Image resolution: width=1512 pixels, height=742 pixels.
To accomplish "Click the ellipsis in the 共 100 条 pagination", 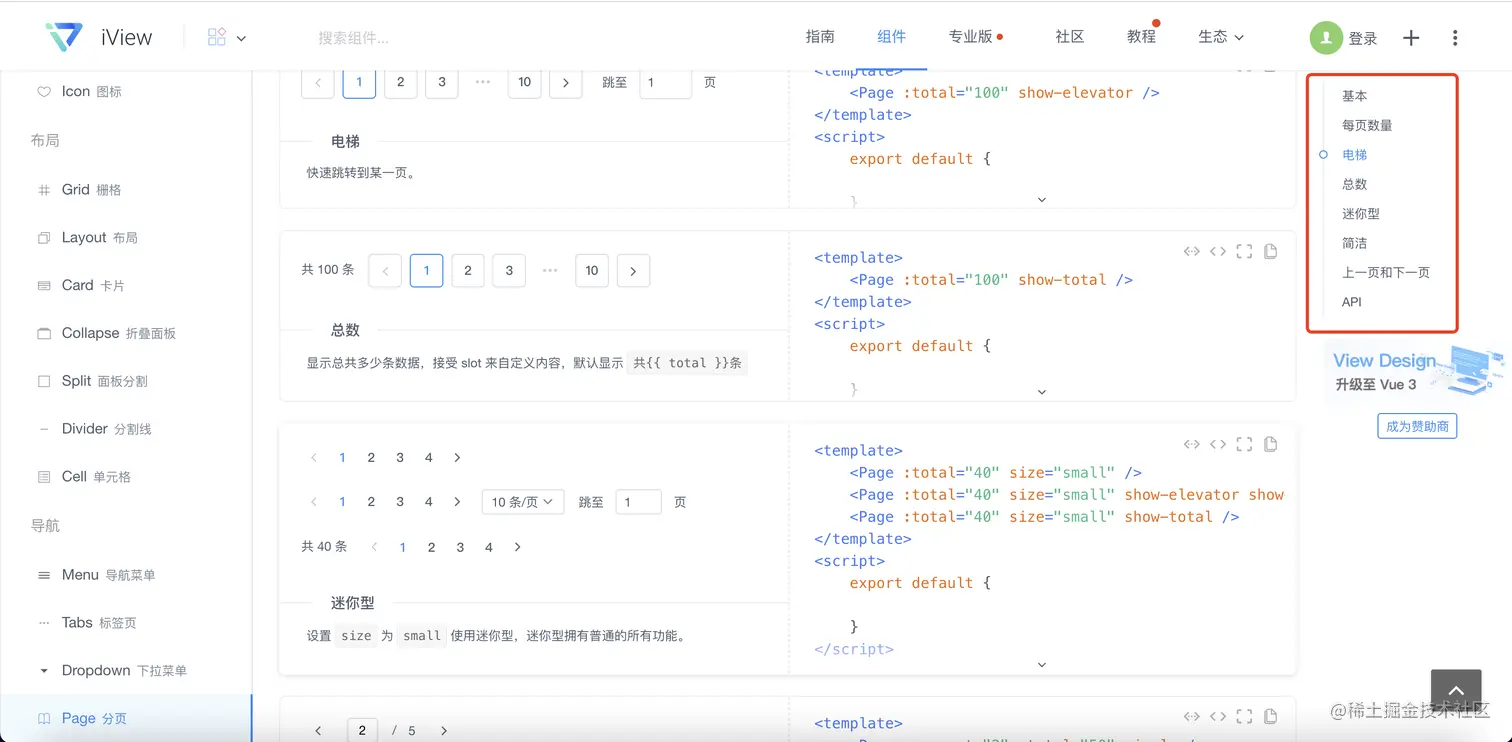I will (550, 270).
